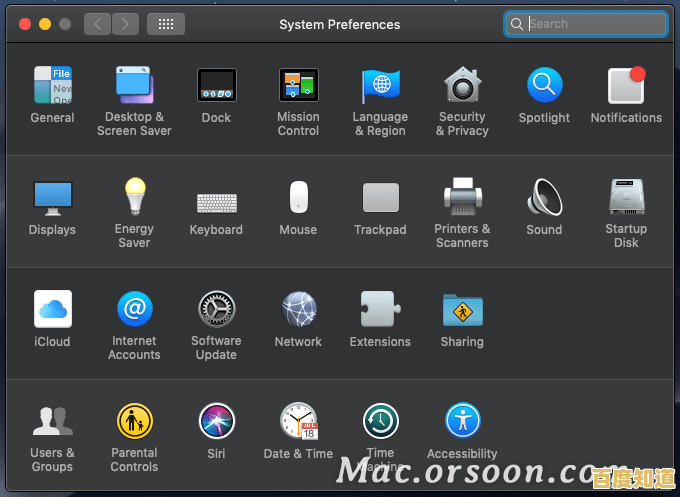Viewport: 680px width, 497px height.
Task: Click the Show All grid button
Action: (166, 24)
